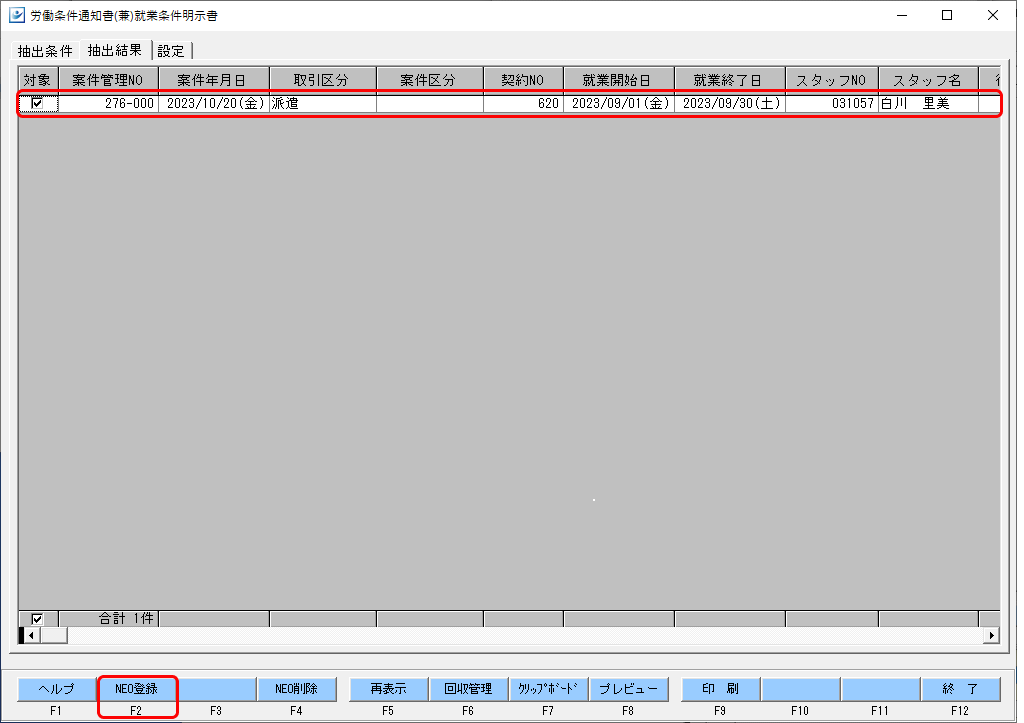Click the empty 案件区分 cell in row 276-000
1024x723 pixels.
(430, 103)
